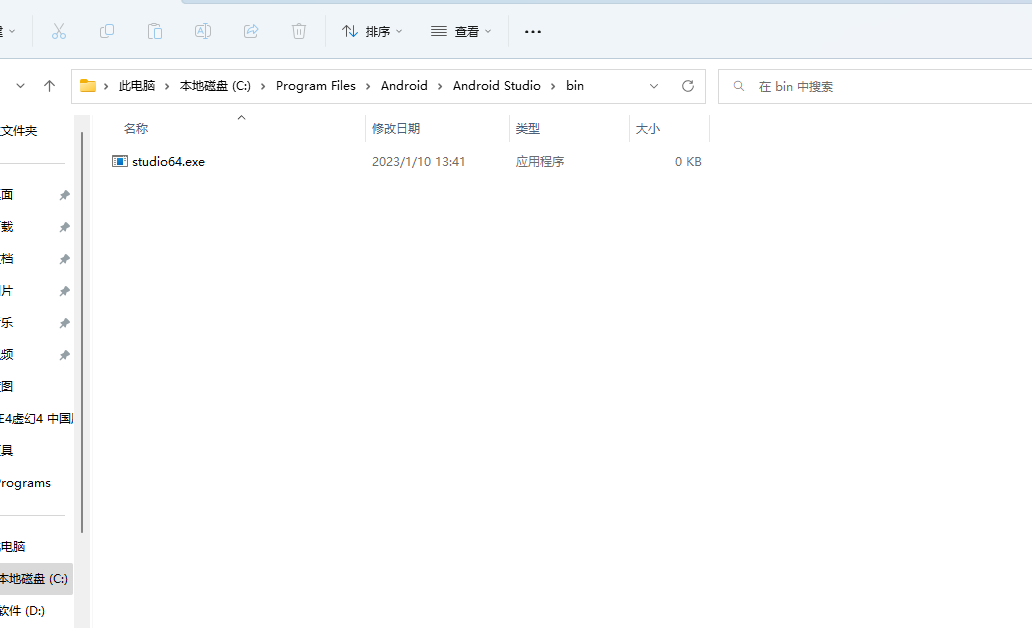This screenshot has height=628, width=1032.
Task: Sort by the 名称 column header
Action: [136, 128]
